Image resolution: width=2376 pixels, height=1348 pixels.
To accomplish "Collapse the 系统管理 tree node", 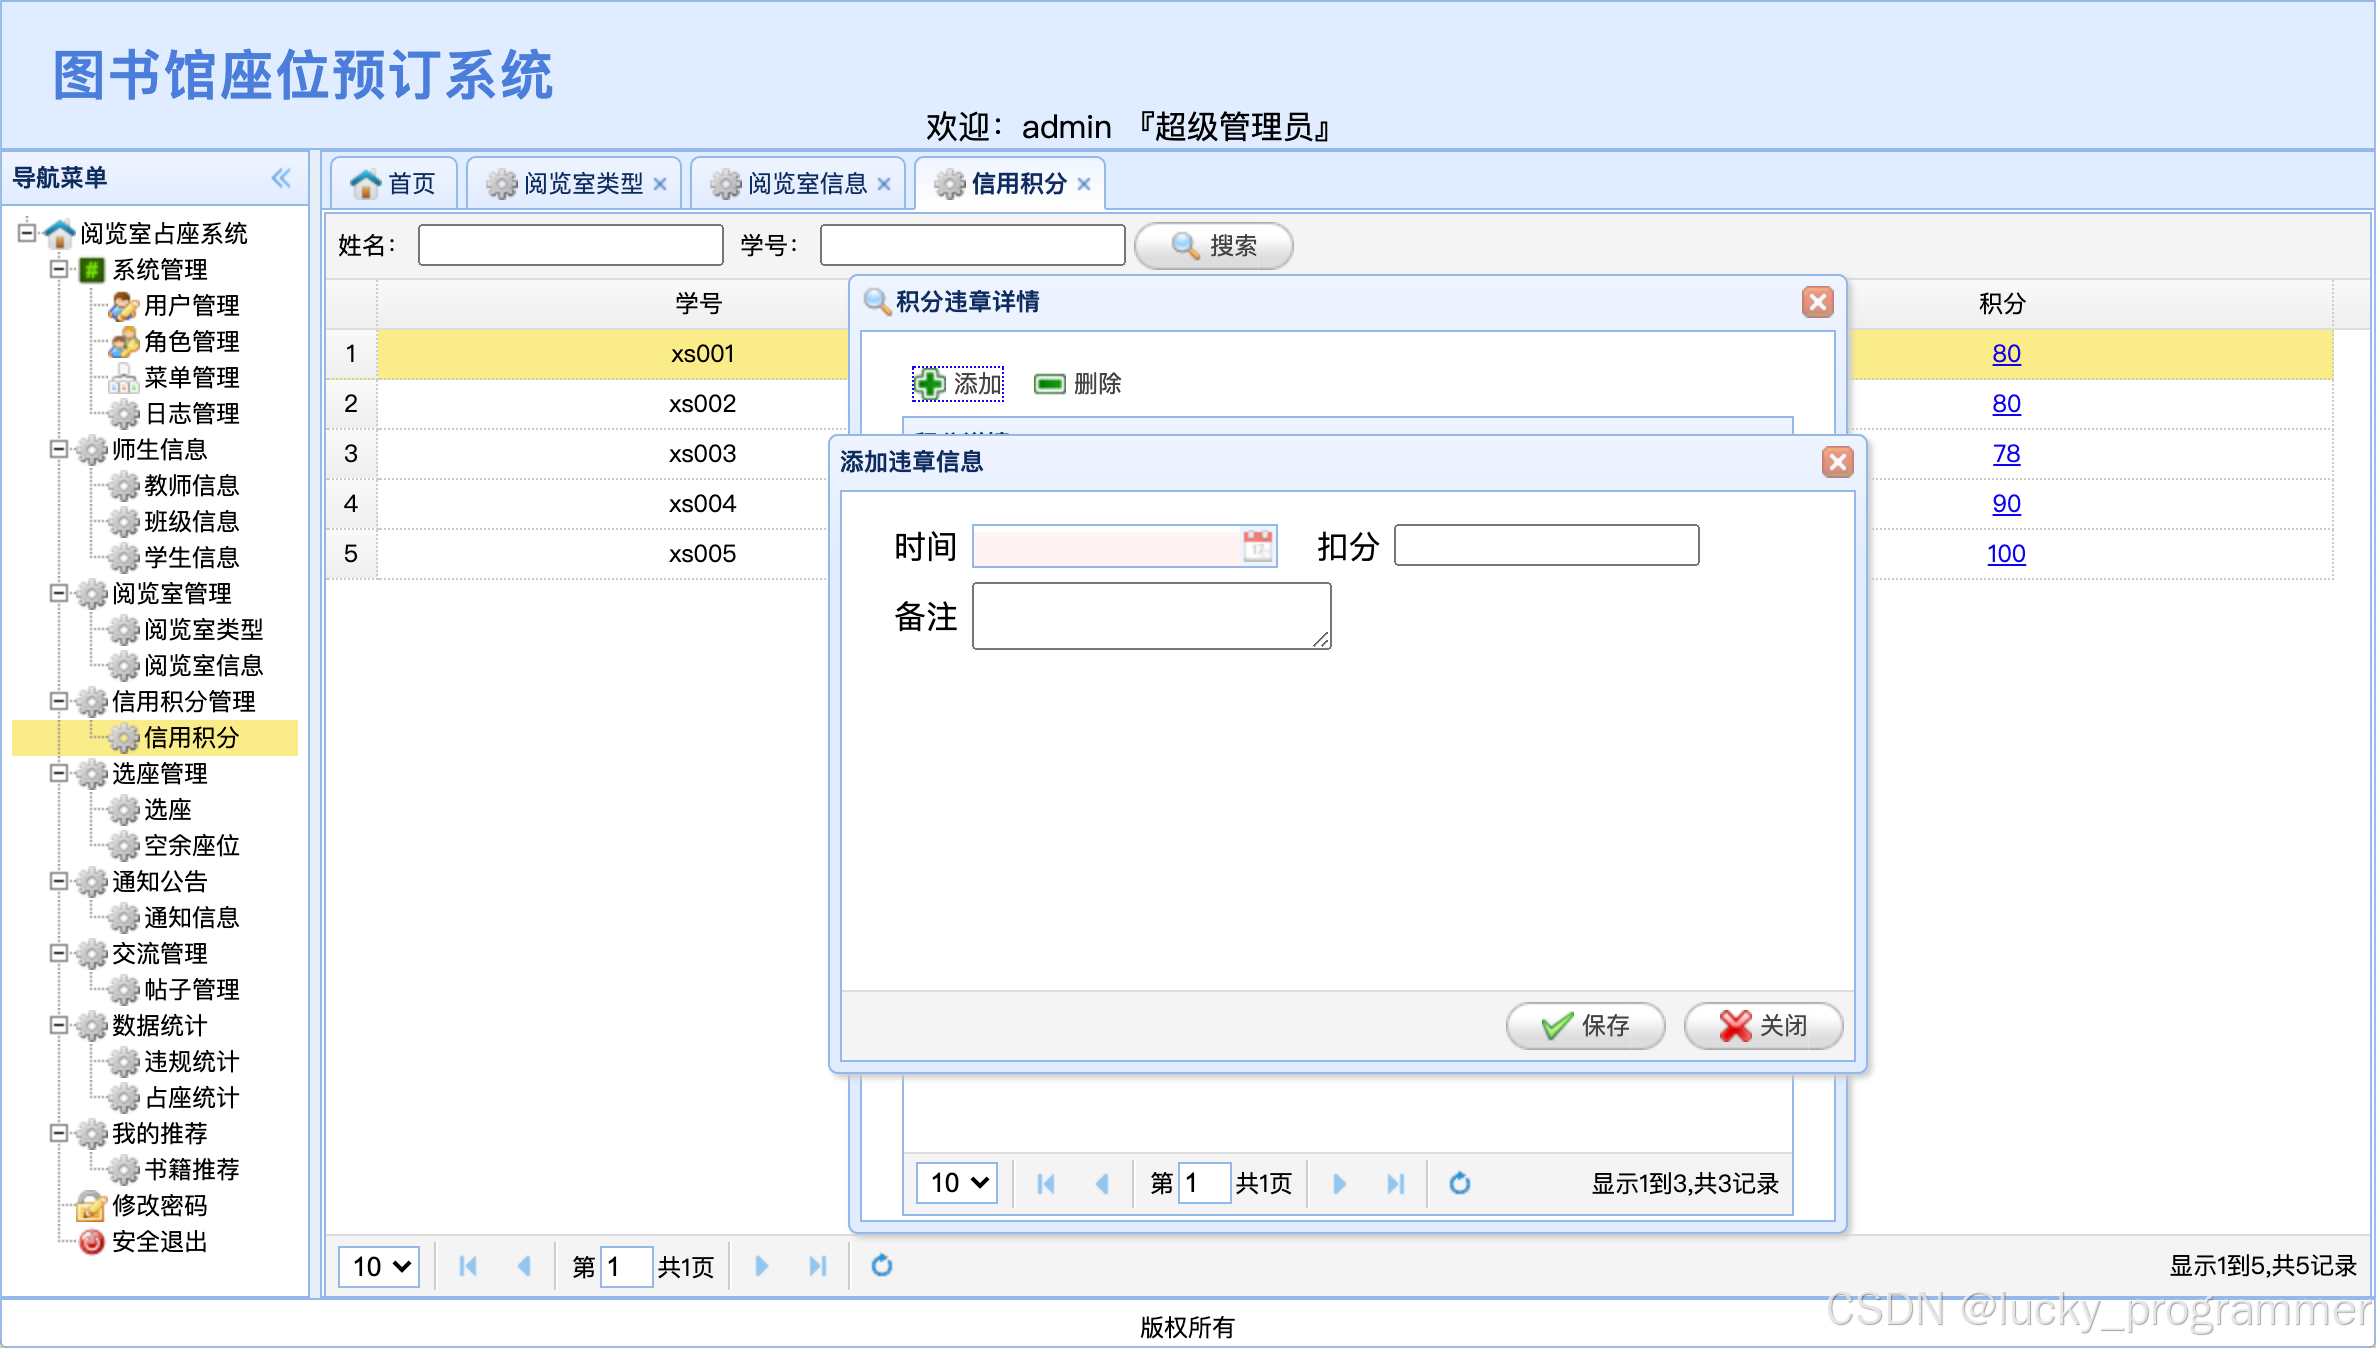I will point(59,269).
